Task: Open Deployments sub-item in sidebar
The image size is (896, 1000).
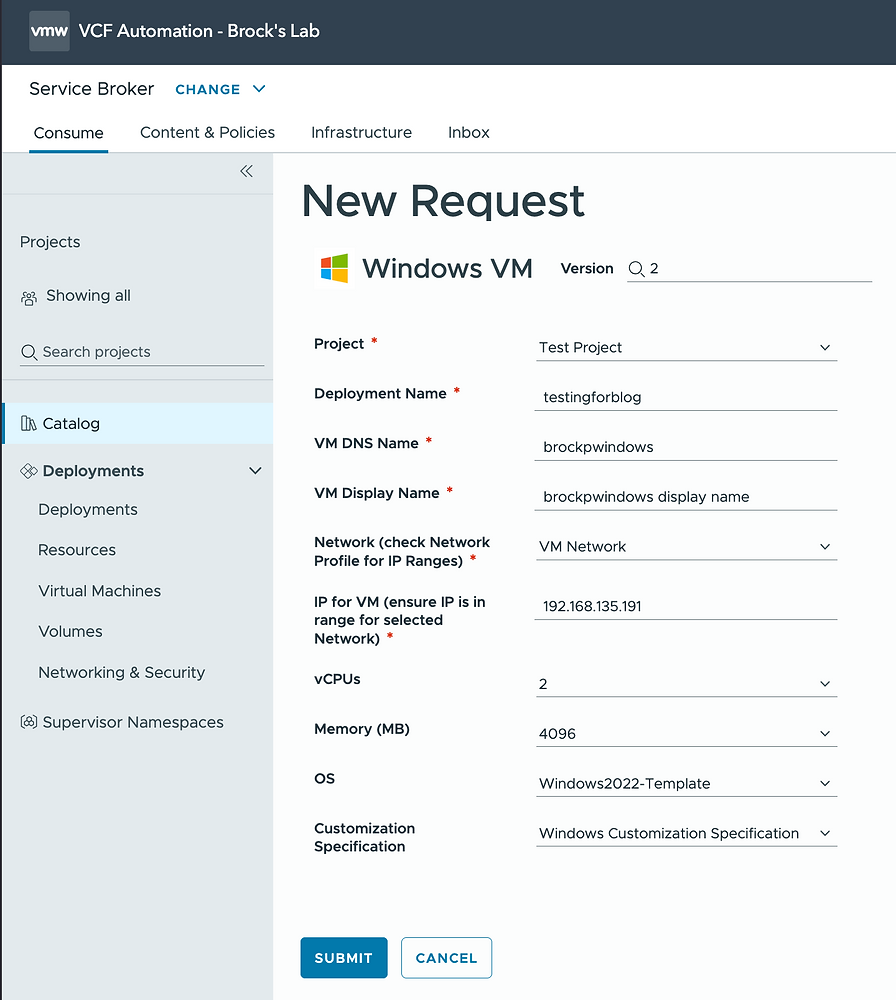Action: point(88,510)
